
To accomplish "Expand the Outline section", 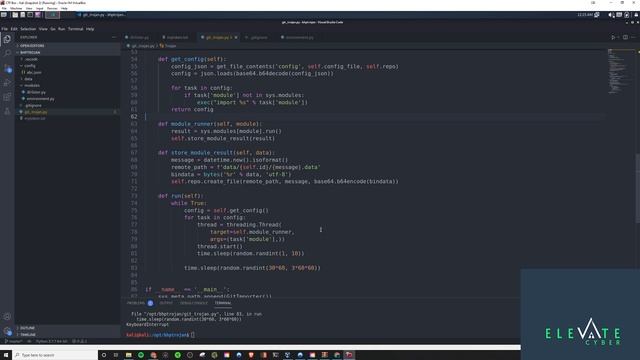I will pos(67,328).
